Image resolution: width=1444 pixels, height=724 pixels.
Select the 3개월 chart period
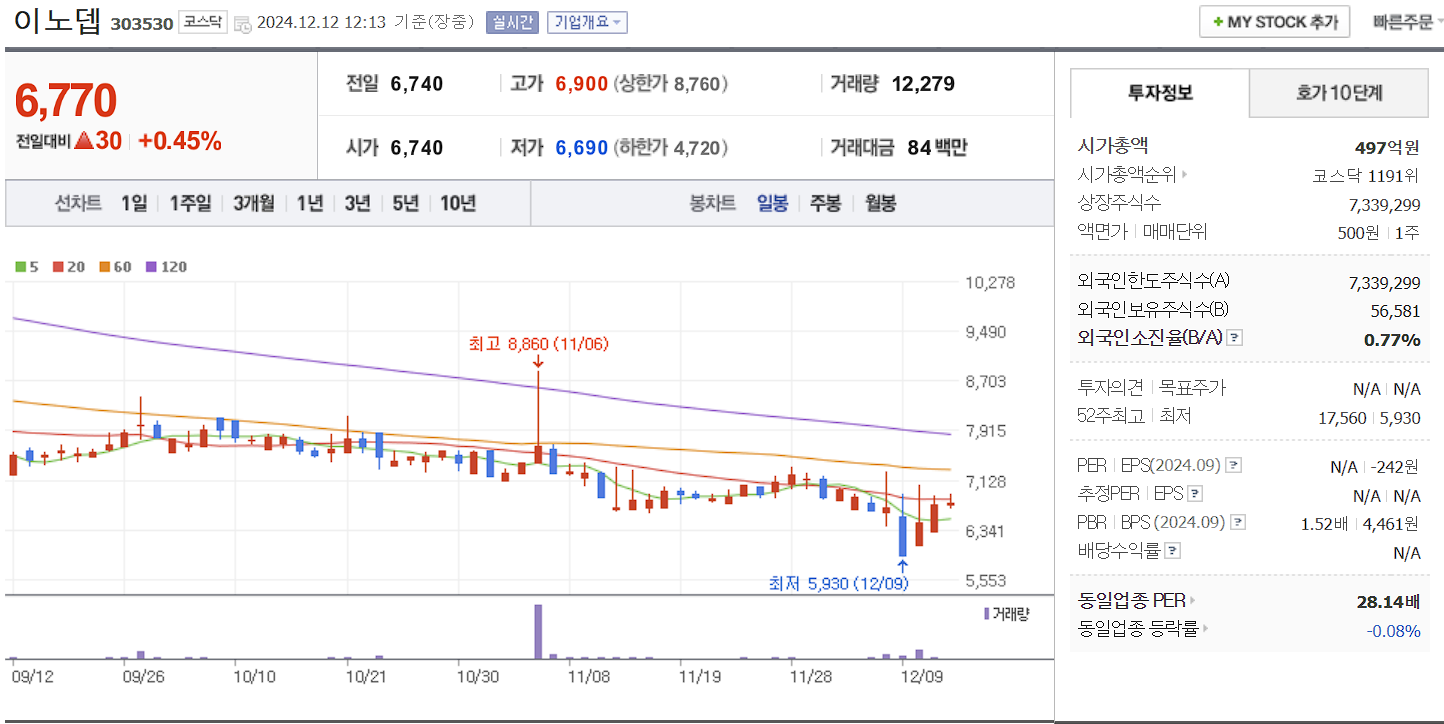point(254,203)
